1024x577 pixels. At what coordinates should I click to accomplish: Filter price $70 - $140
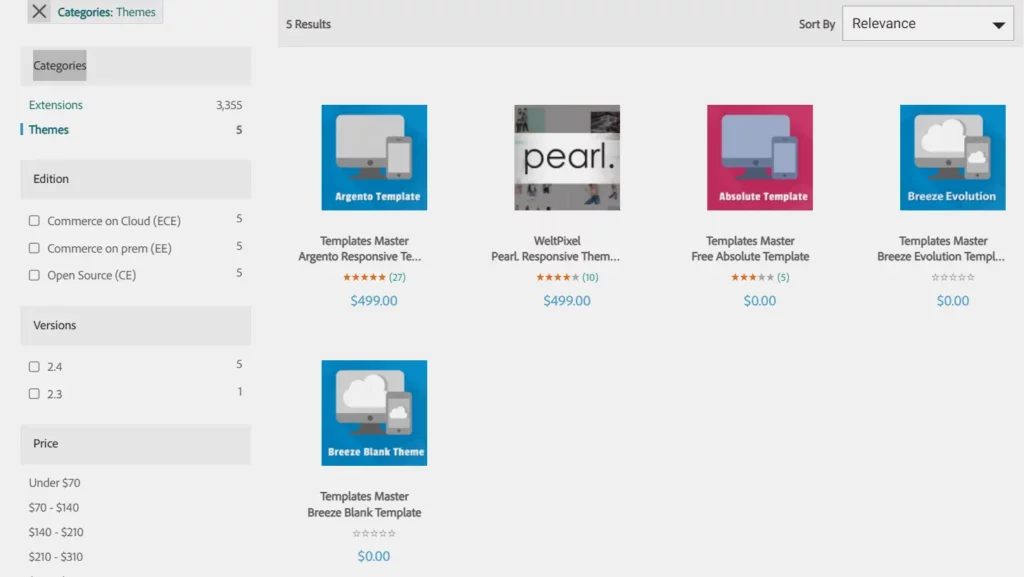[x=54, y=507]
